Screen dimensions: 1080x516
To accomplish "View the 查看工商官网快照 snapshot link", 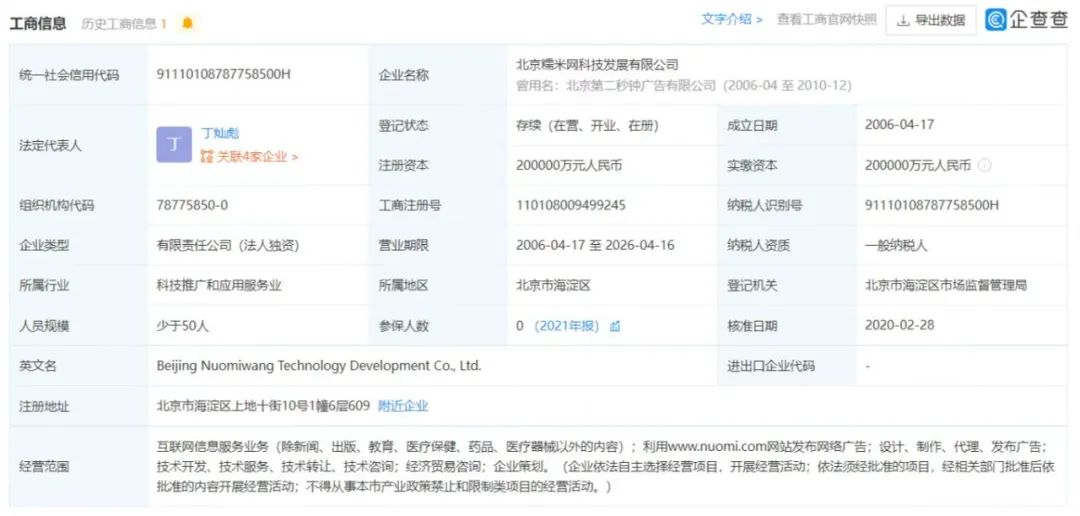I will point(827,19).
